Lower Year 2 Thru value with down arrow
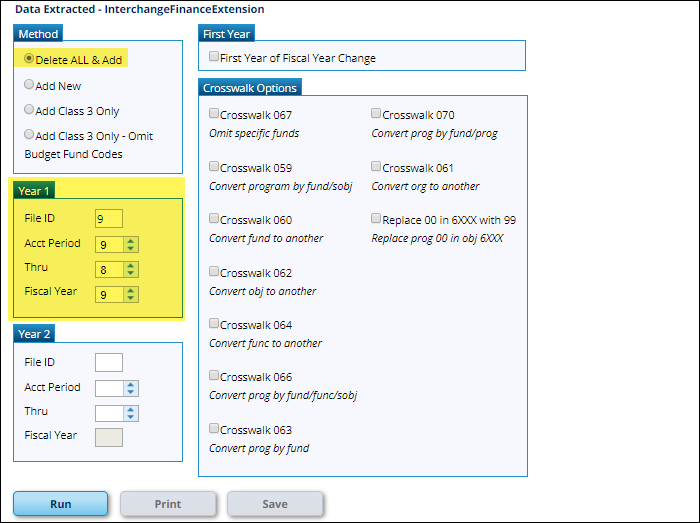Viewport: 700px width, 523px height. point(131,417)
